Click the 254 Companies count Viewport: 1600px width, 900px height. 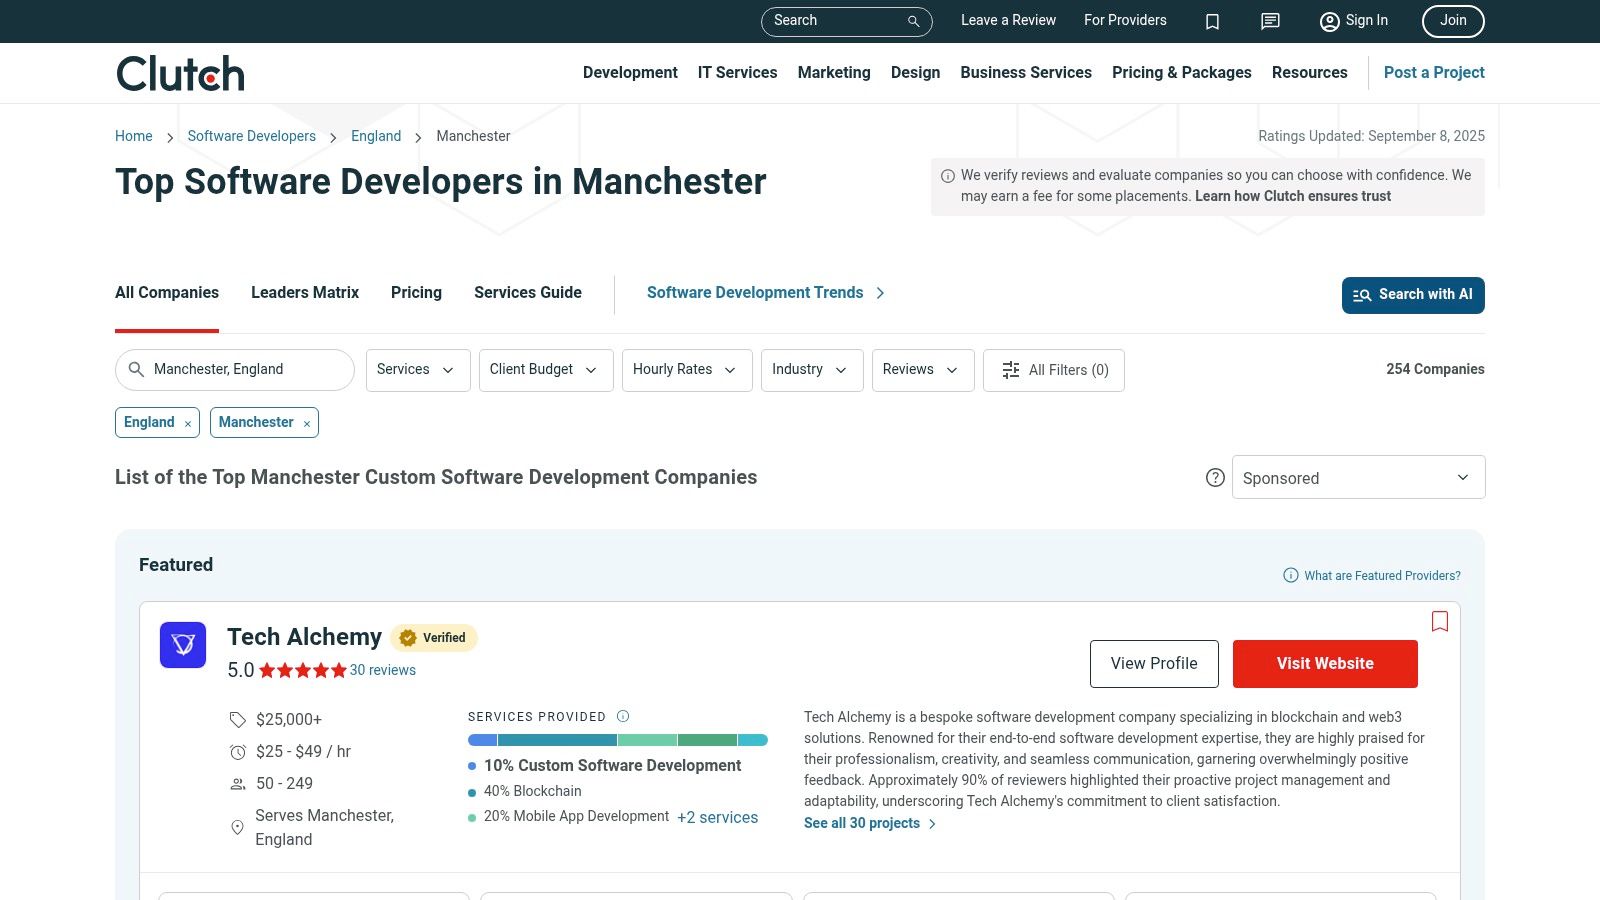(x=1435, y=370)
